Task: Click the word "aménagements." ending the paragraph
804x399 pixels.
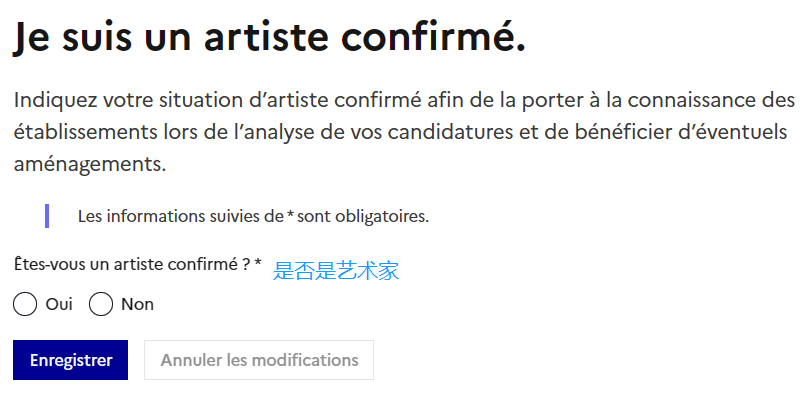Action: (x=90, y=165)
